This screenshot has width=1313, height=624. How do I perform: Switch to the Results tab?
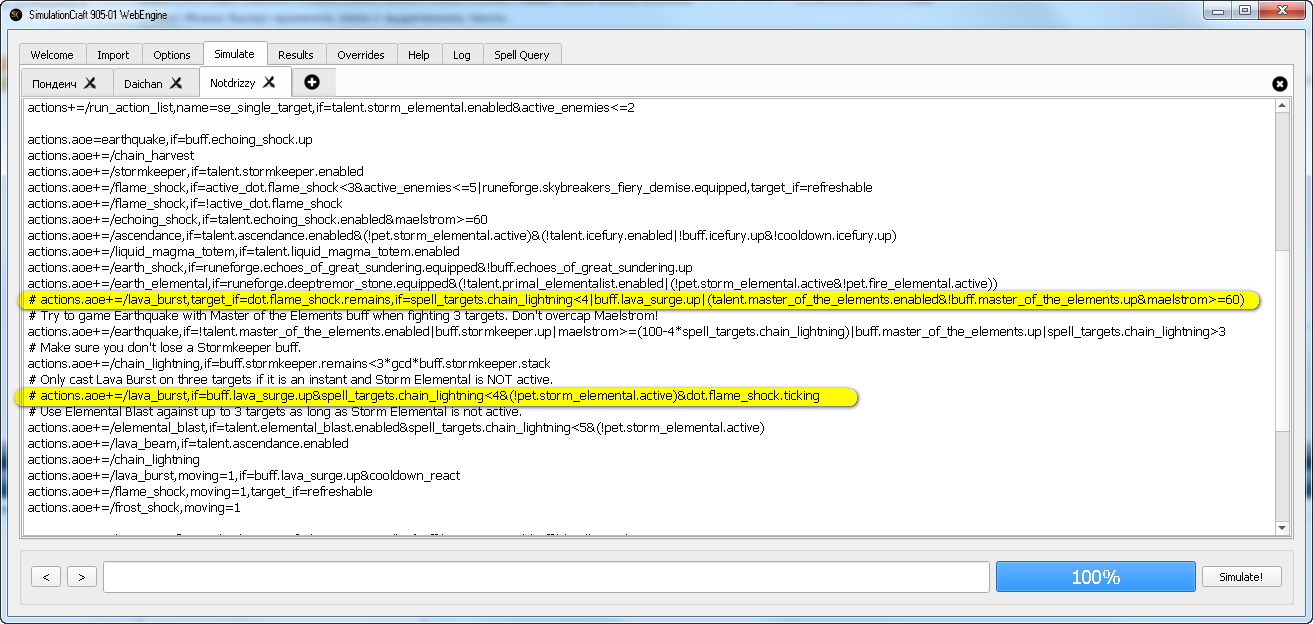(296, 55)
